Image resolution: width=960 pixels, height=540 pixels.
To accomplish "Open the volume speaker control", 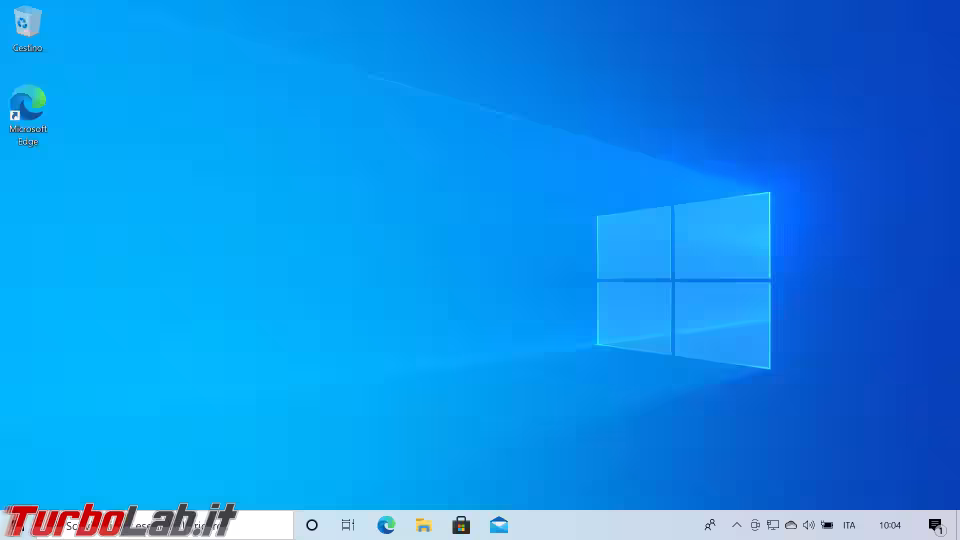I will coord(808,525).
